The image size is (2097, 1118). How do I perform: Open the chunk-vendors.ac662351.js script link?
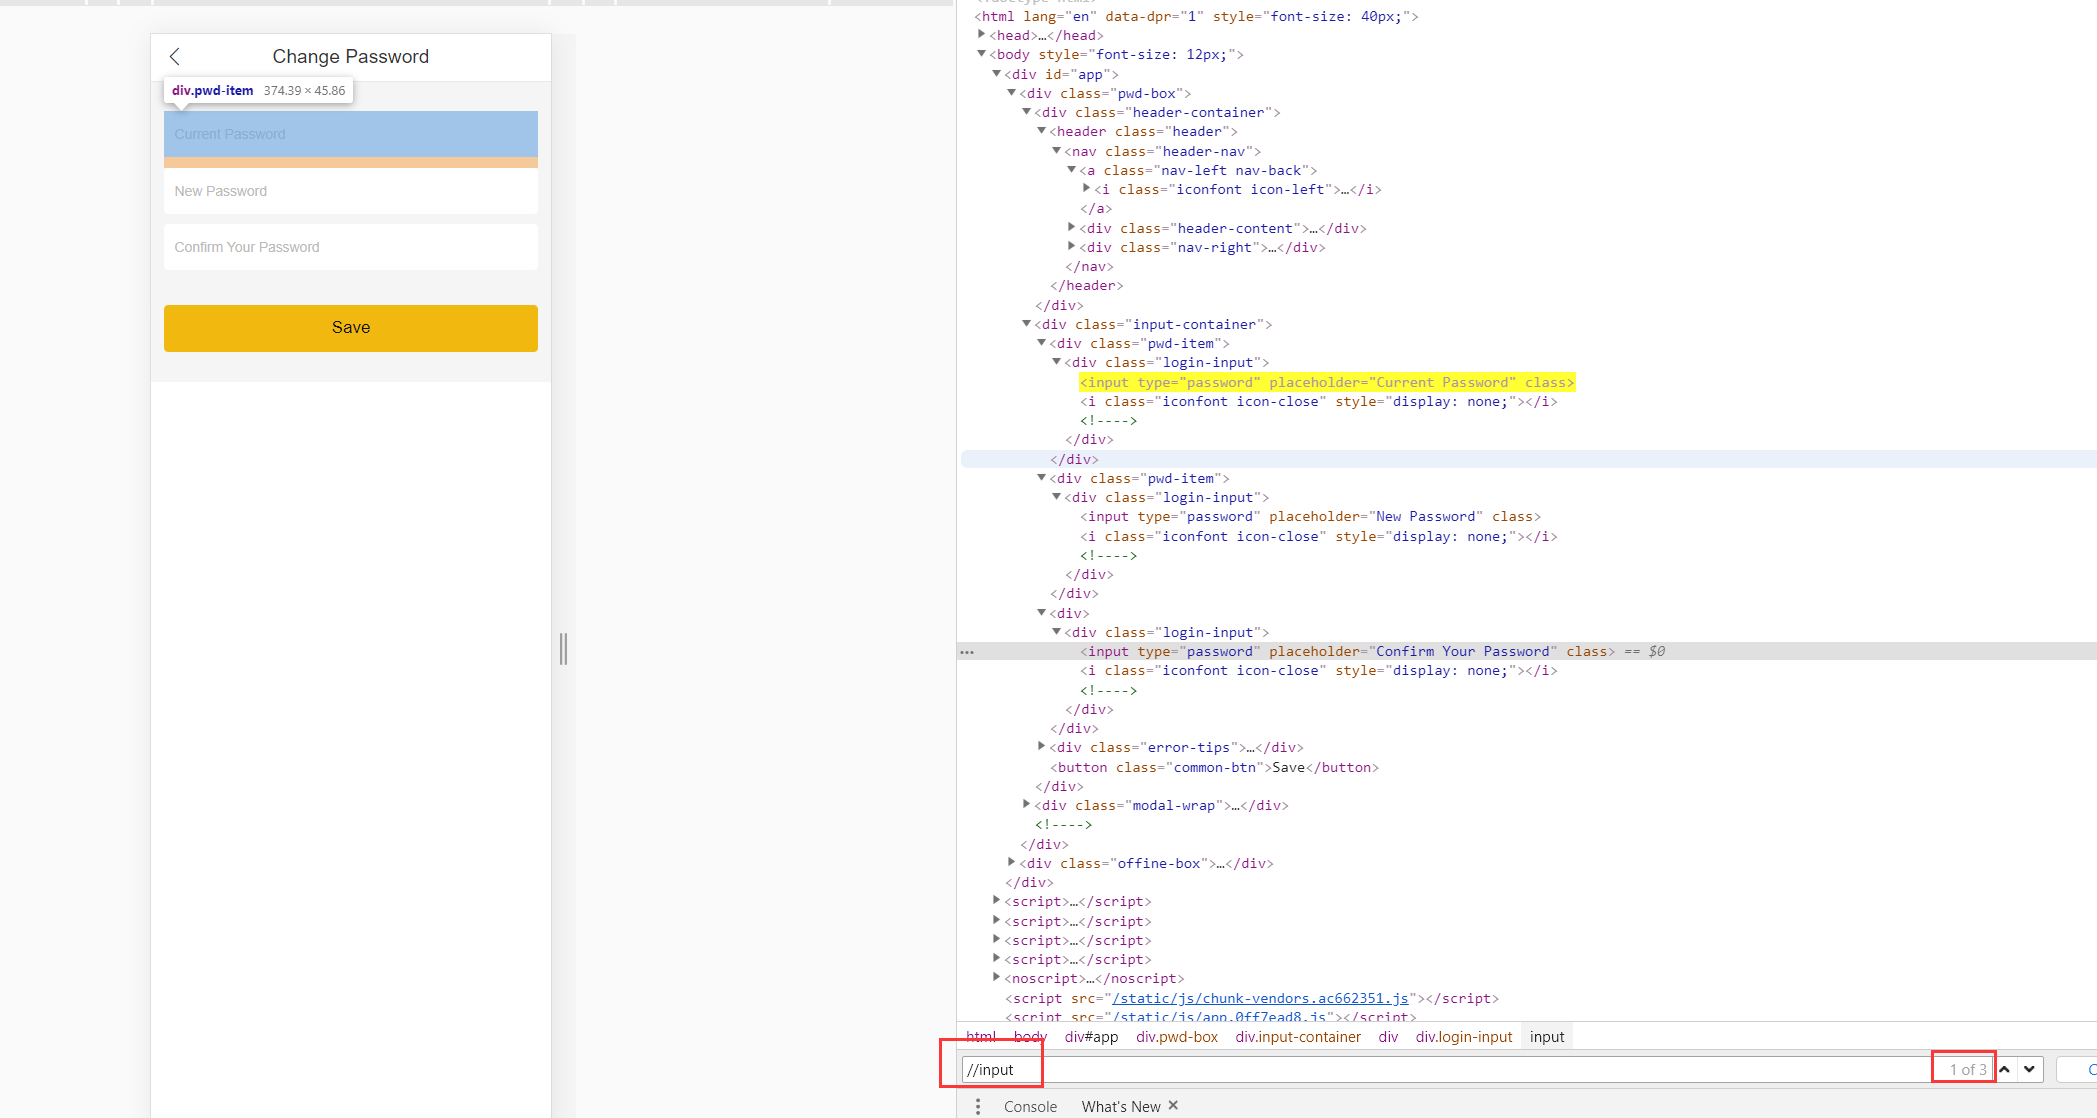click(x=1260, y=998)
